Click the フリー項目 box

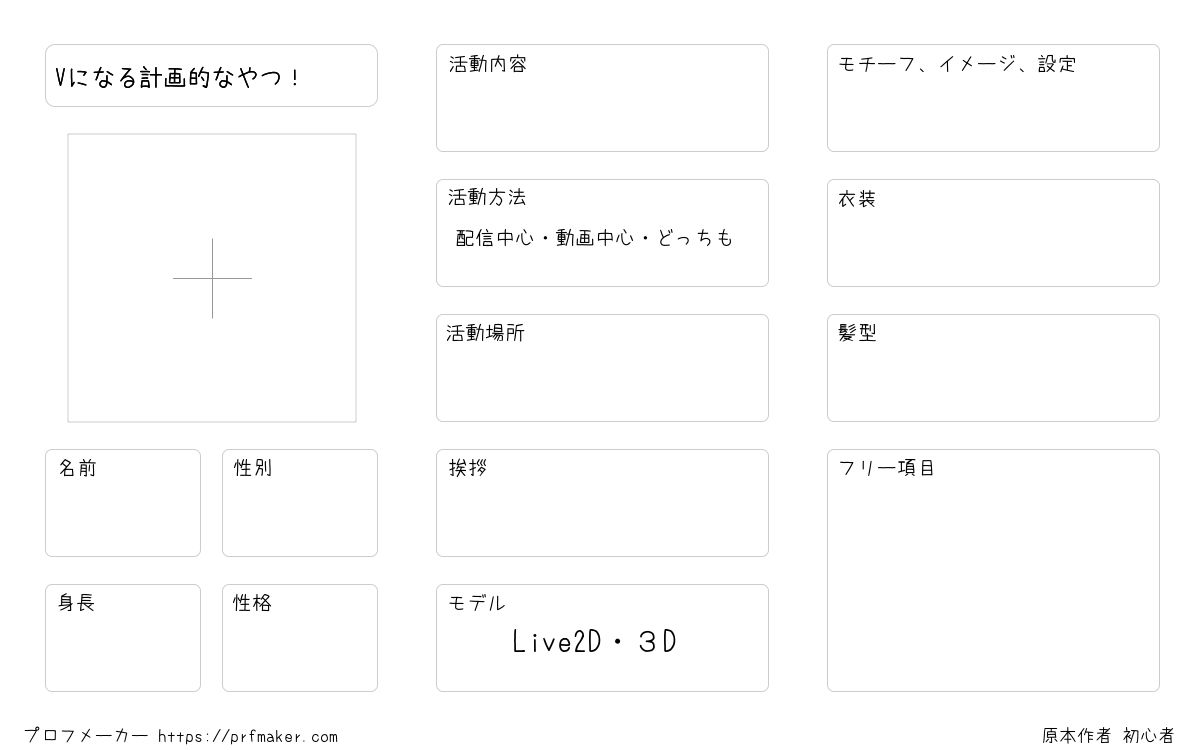993,570
